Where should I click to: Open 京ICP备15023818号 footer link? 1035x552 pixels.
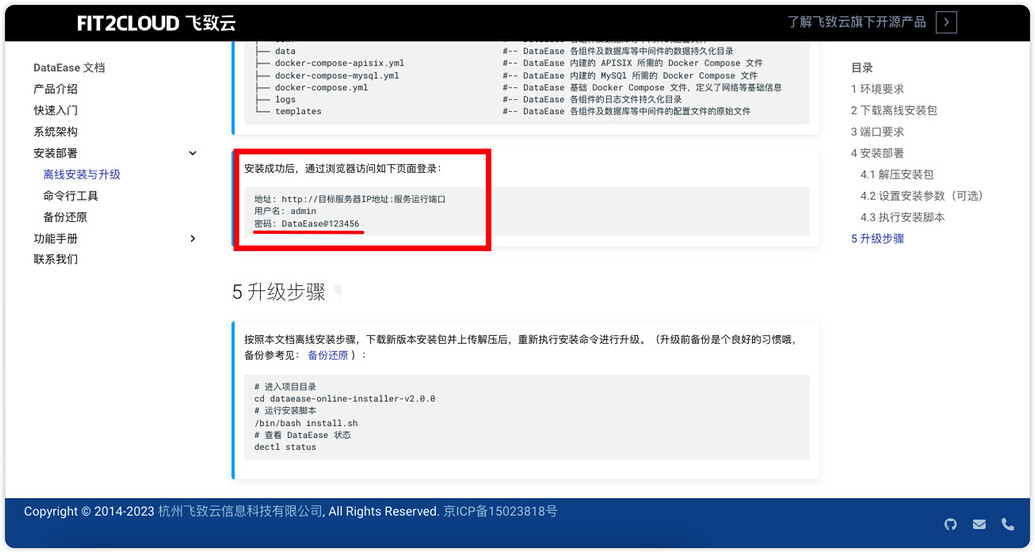tap(500, 511)
